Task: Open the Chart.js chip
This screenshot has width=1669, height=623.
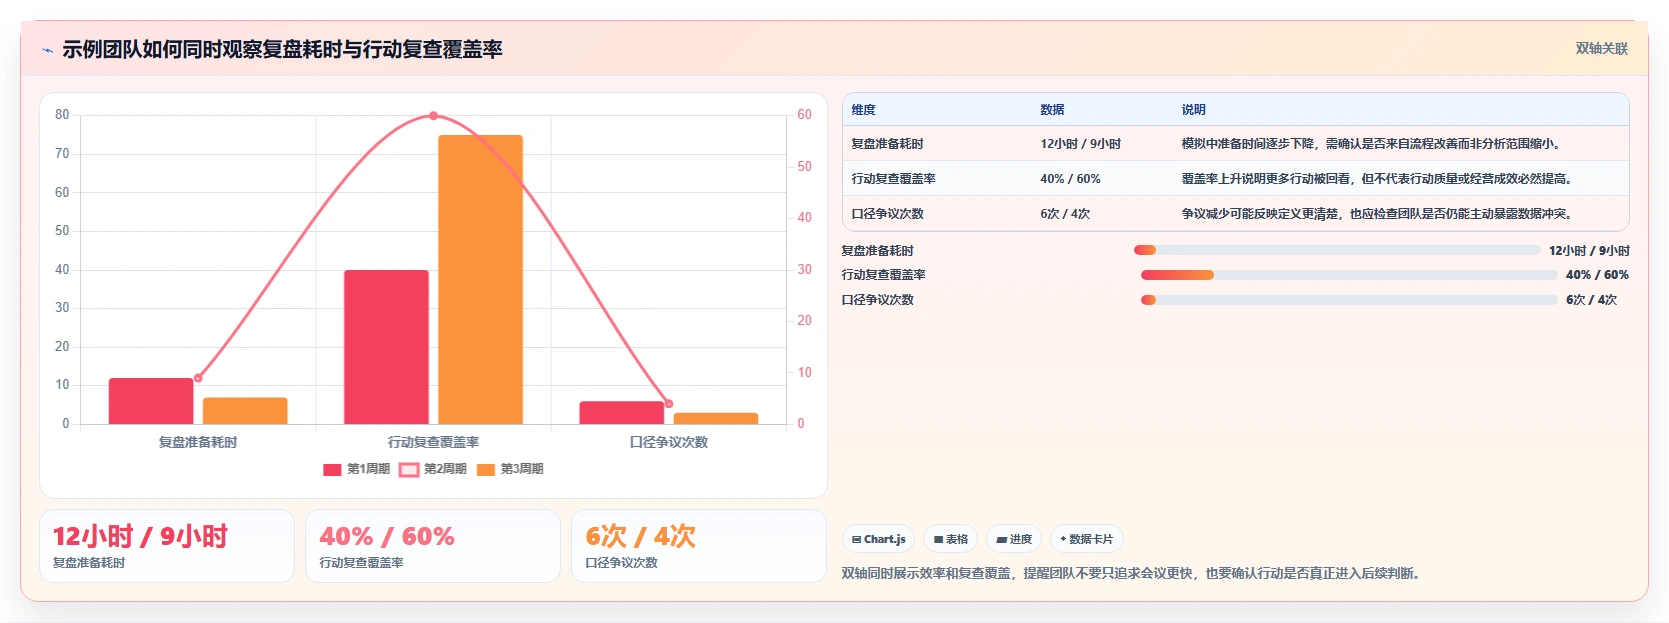Action: (878, 539)
